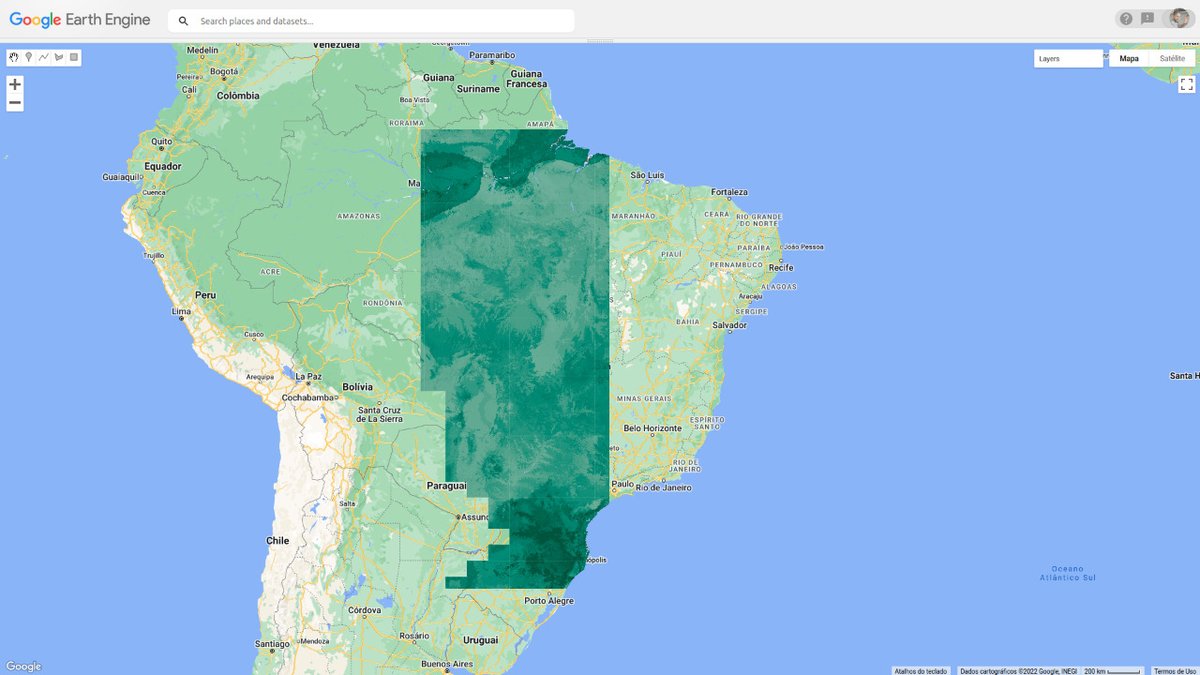Open the help question mark menu
Screen dimensions: 1200x675
[x=1126, y=19]
